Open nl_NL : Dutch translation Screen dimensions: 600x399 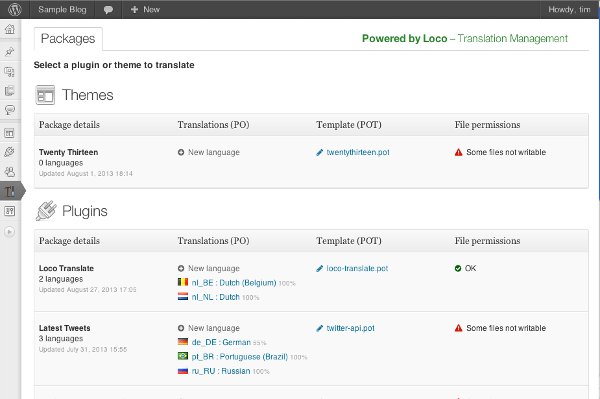[215, 297]
